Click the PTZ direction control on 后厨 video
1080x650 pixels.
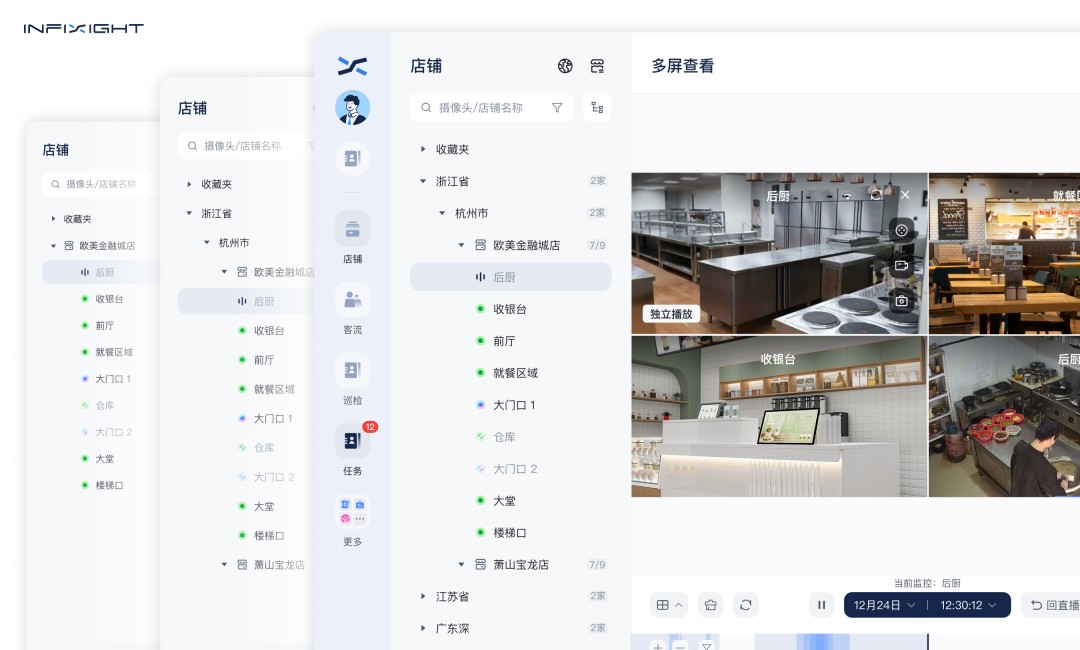901,230
